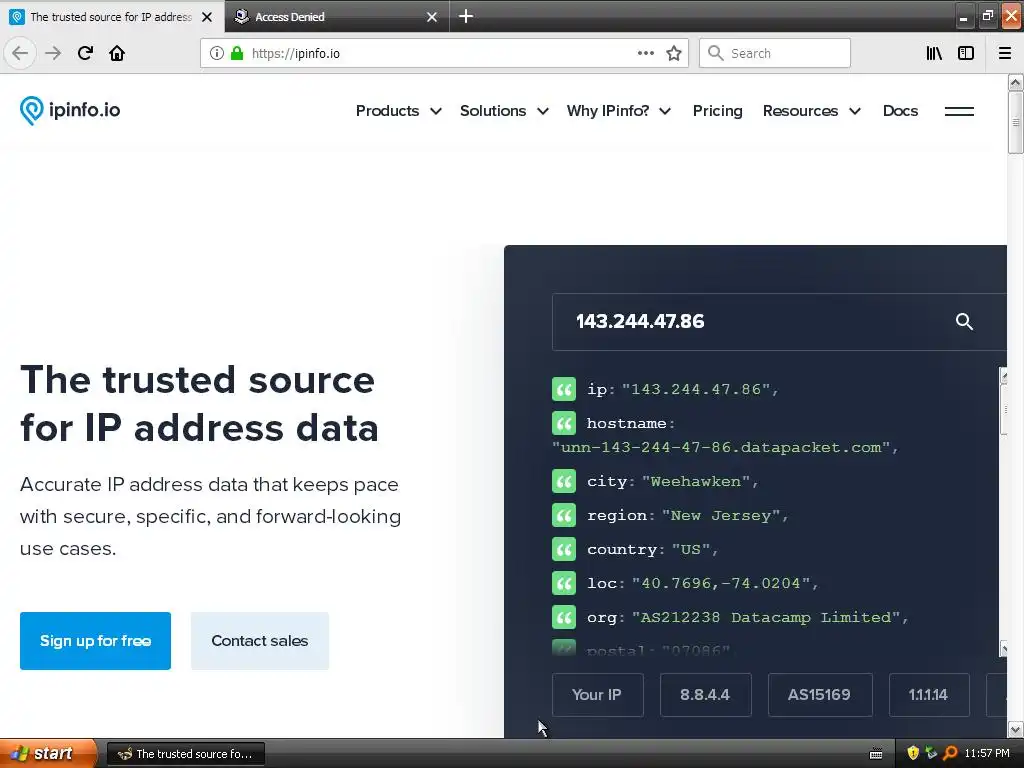
Task: Click quote icon beside region field
Action: pos(564,515)
